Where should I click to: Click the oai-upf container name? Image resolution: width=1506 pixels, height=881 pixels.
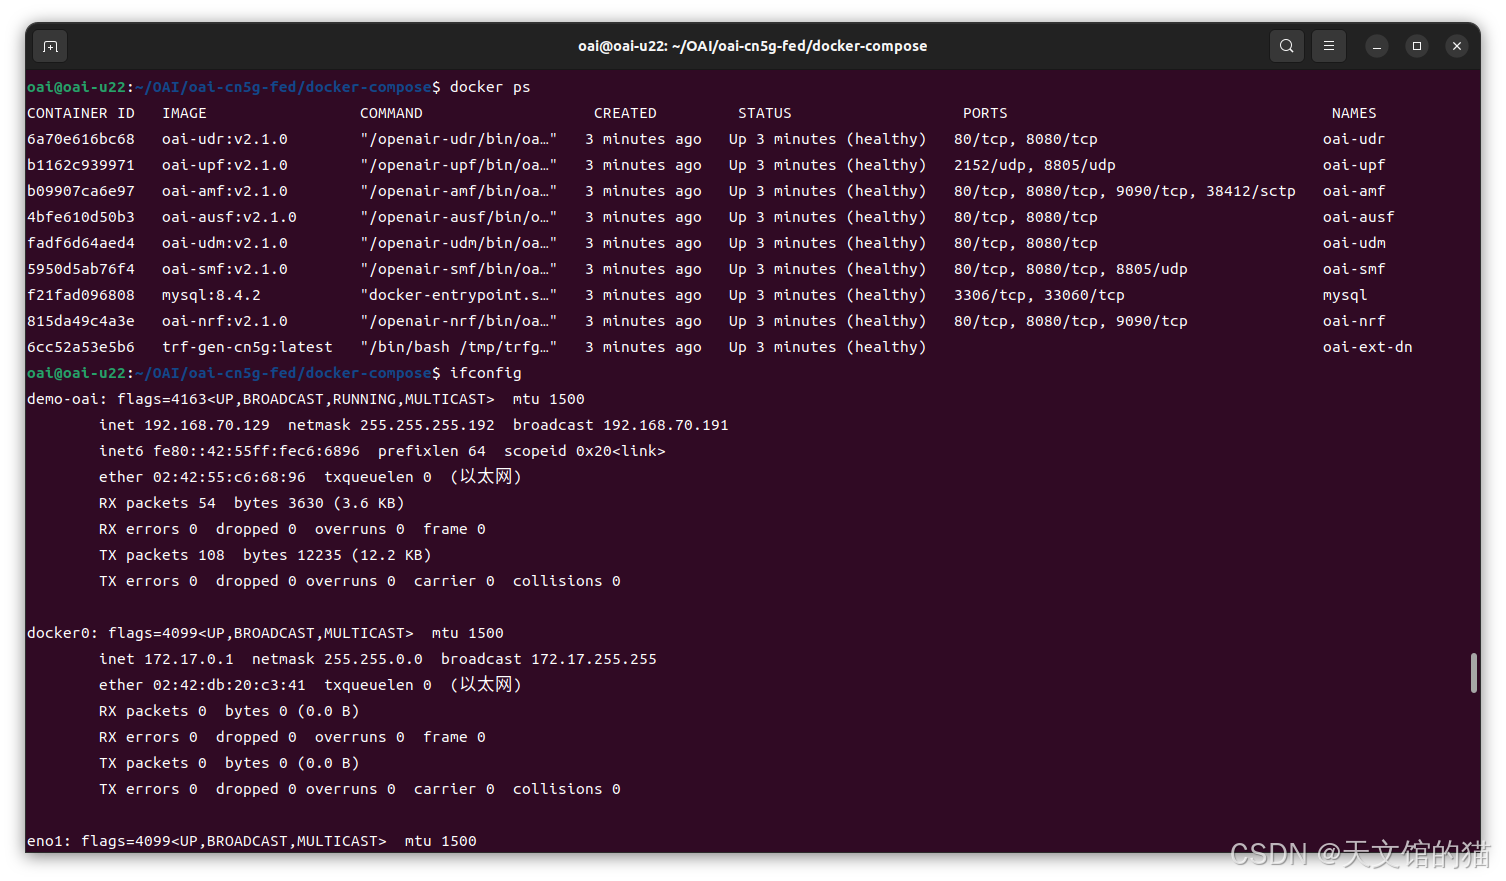click(x=1354, y=165)
